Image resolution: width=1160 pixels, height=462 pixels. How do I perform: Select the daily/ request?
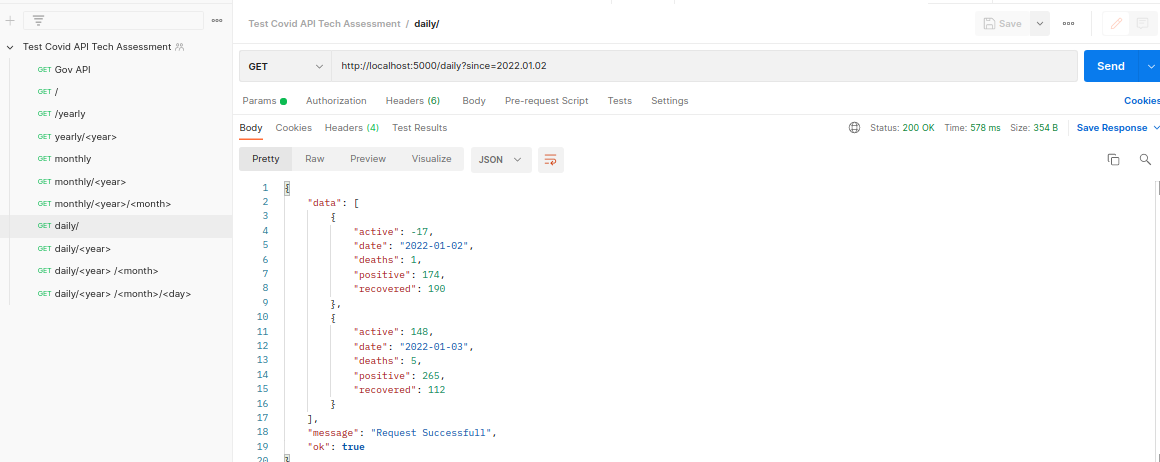point(116,227)
